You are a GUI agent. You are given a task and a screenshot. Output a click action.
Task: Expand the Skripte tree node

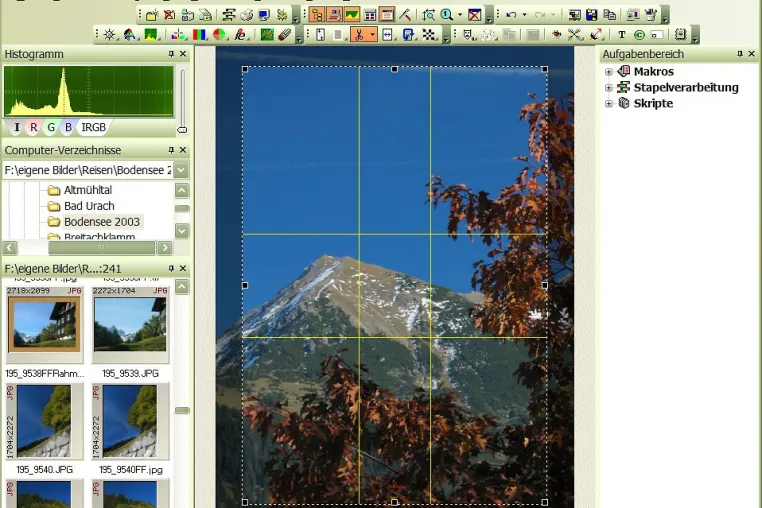(609, 104)
